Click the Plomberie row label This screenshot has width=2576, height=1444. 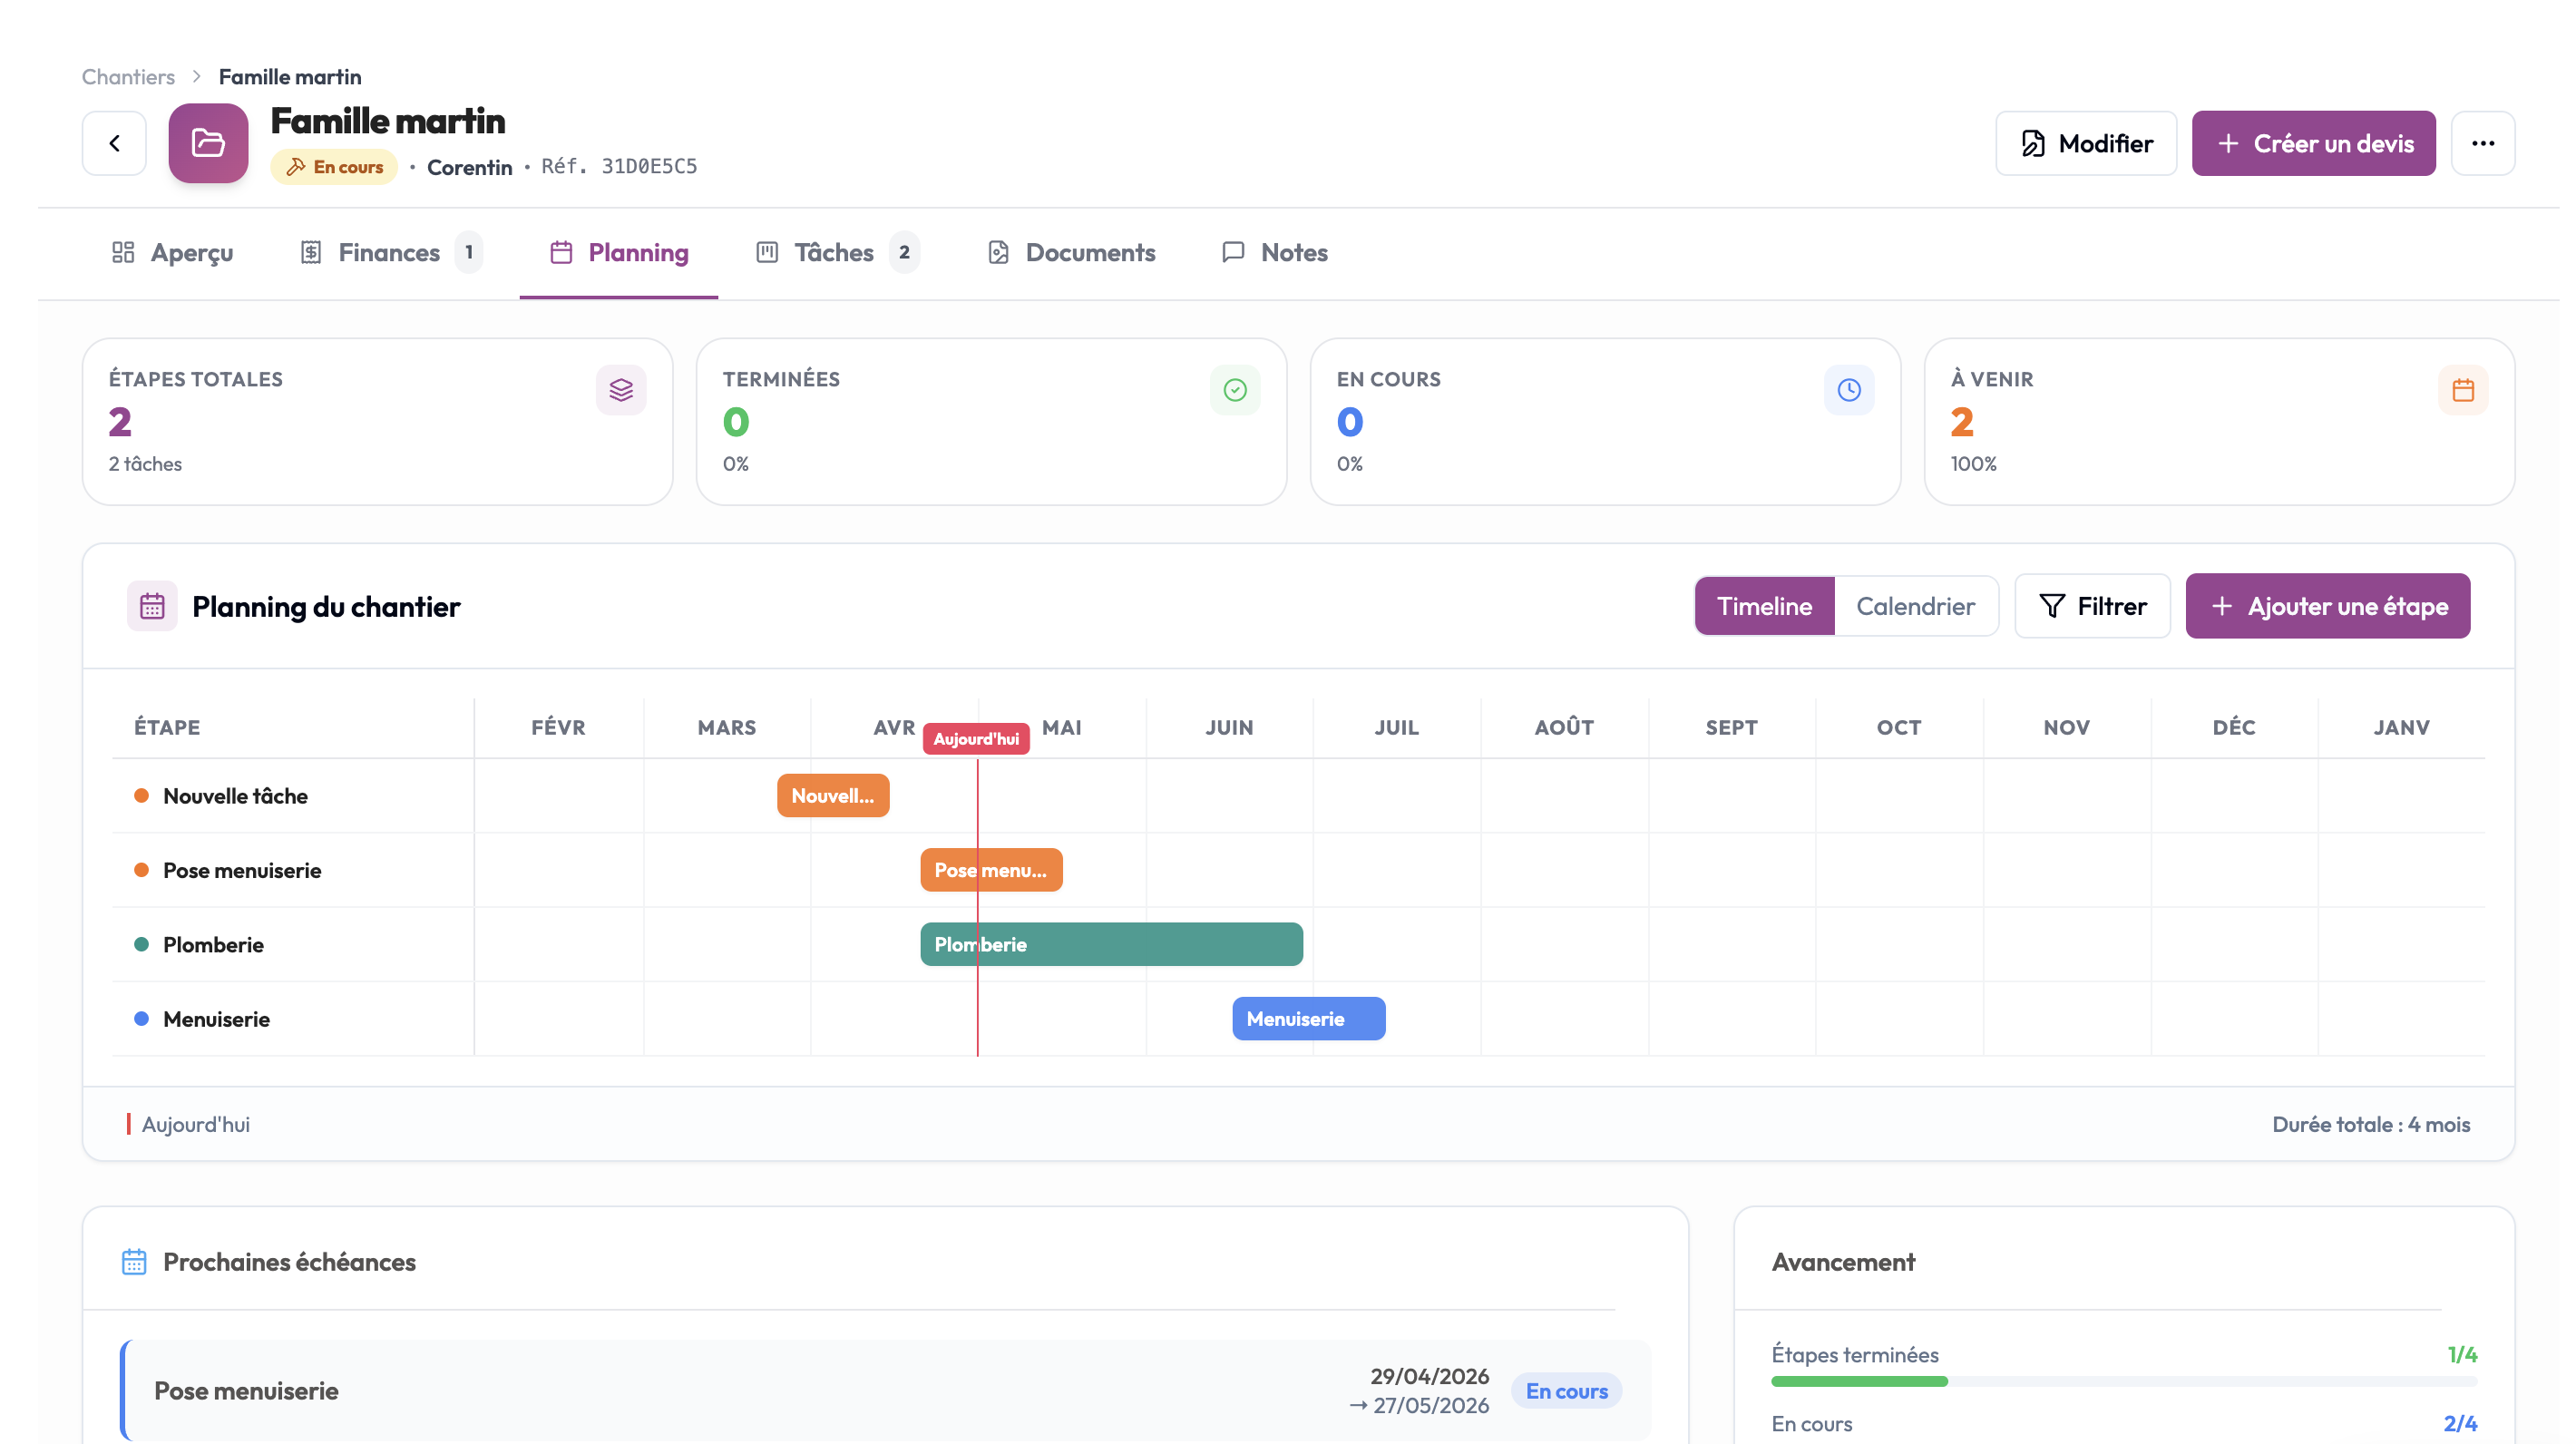pyautogui.click(x=213, y=944)
